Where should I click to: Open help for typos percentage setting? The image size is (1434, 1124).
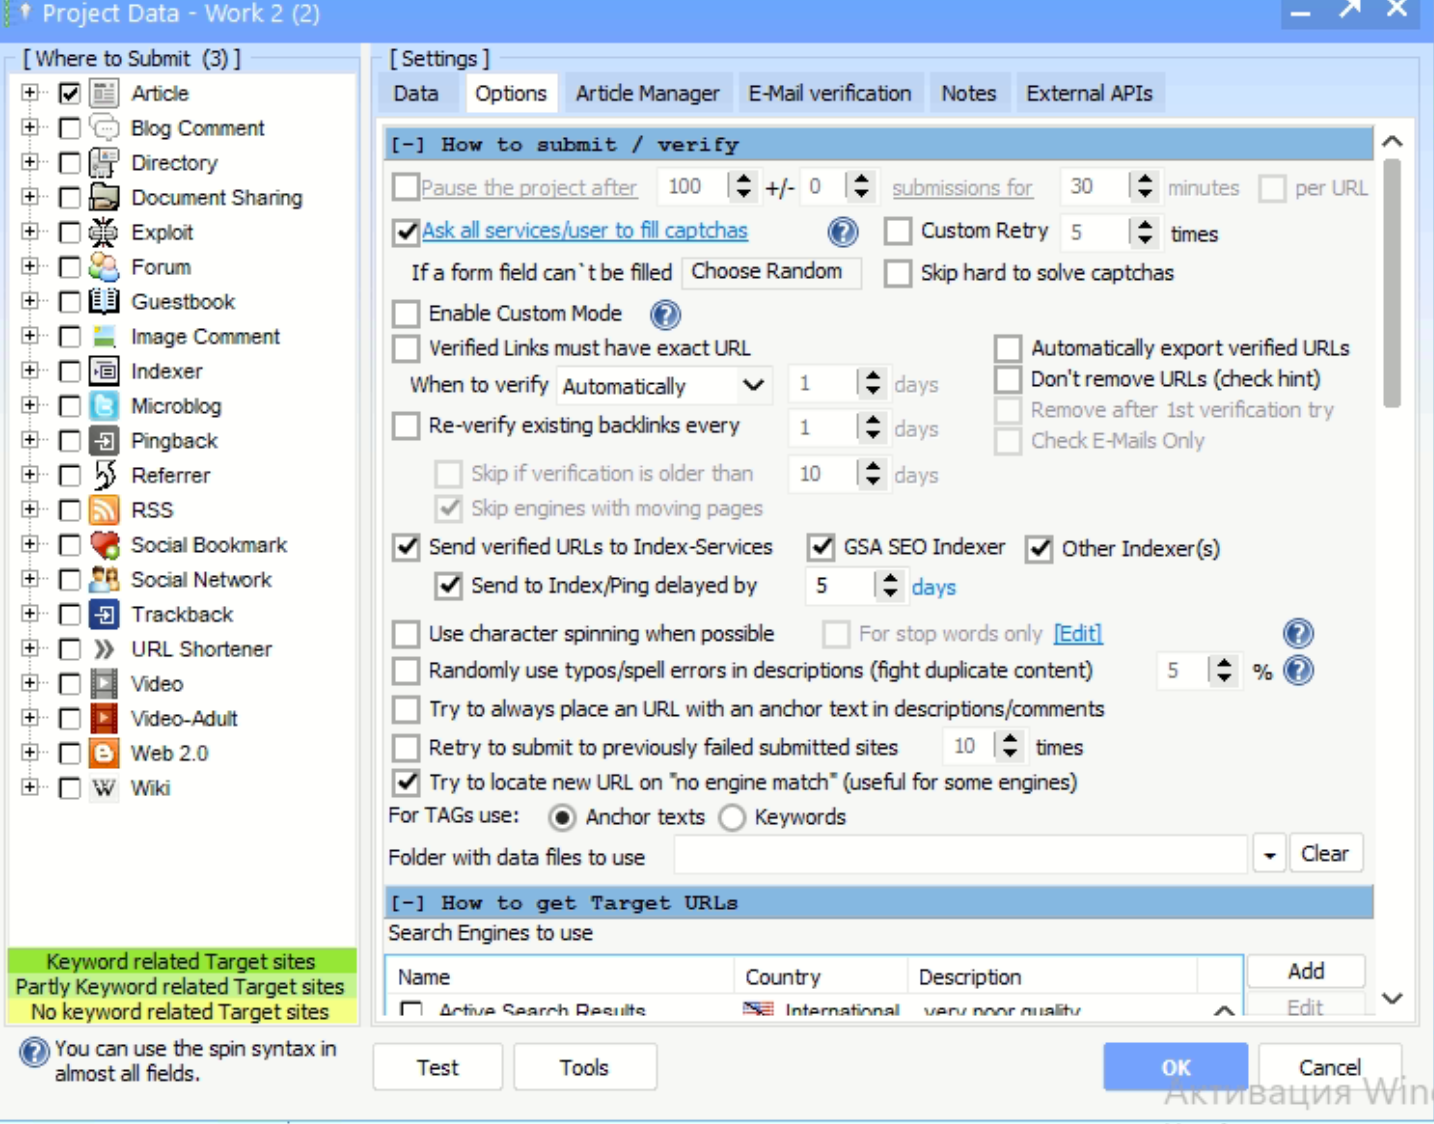pyautogui.click(x=1298, y=670)
